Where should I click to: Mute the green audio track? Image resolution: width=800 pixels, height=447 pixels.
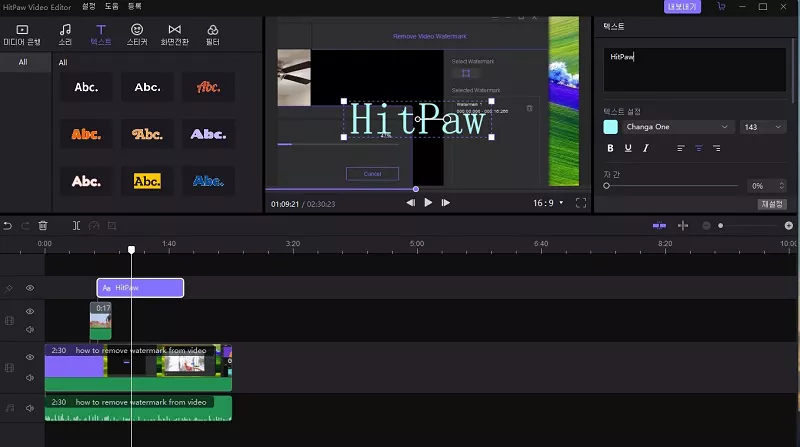click(x=30, y=408)
